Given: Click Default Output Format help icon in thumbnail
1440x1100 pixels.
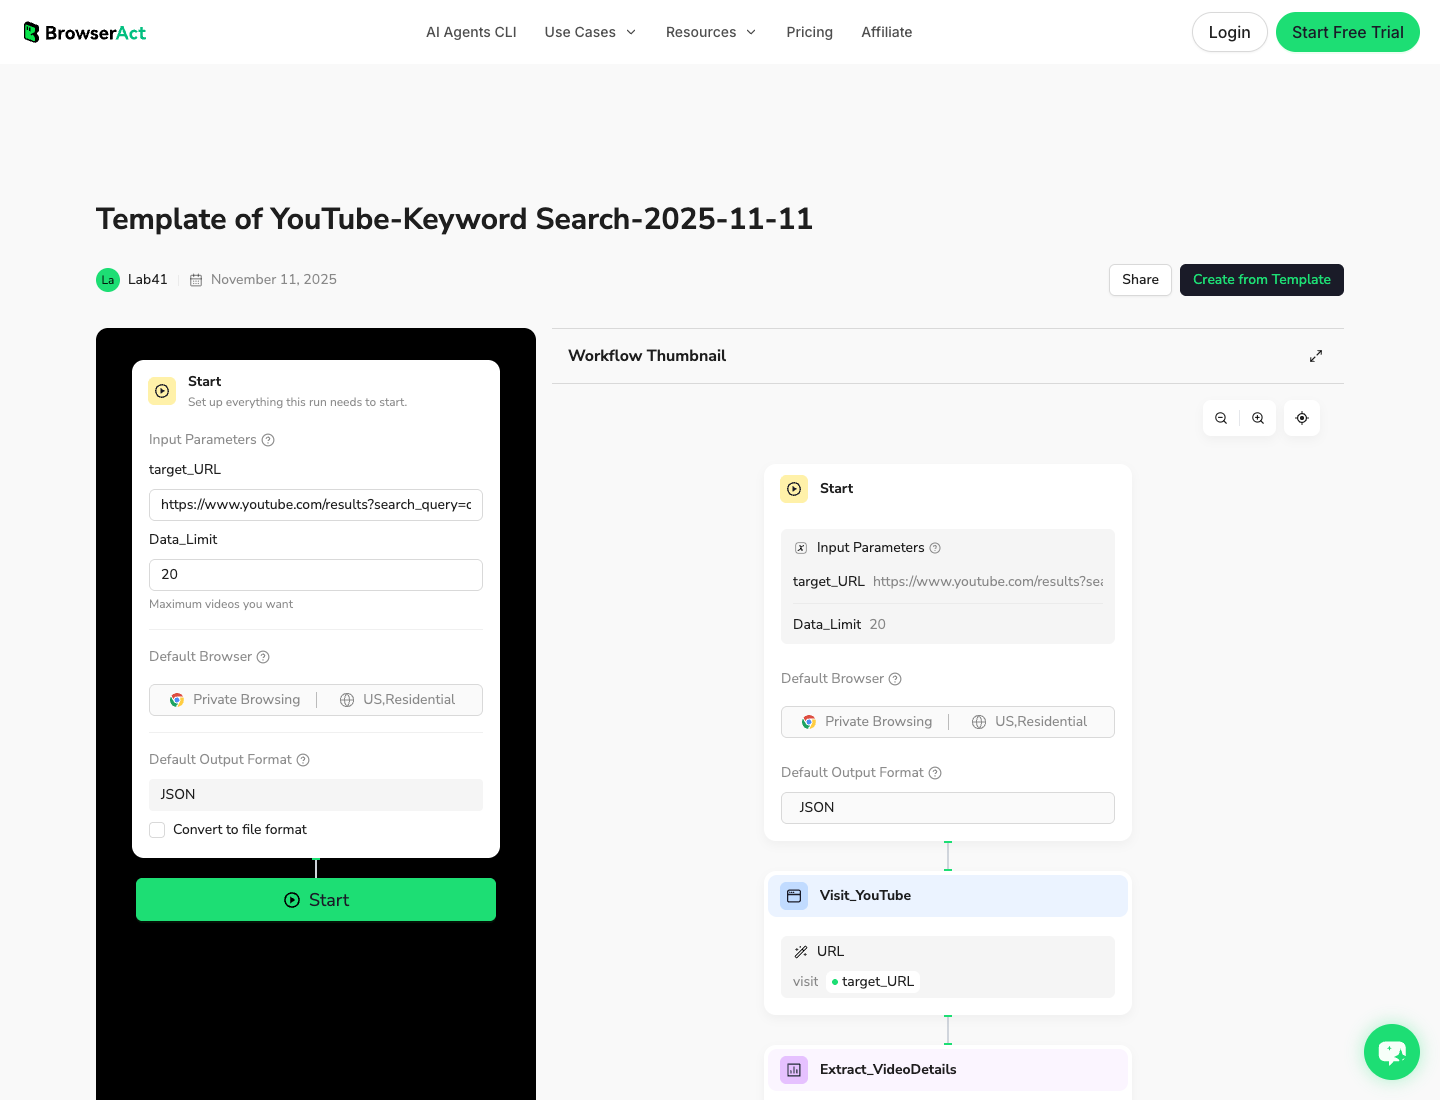Looking at the screenshot, I should tap(935, 773).
